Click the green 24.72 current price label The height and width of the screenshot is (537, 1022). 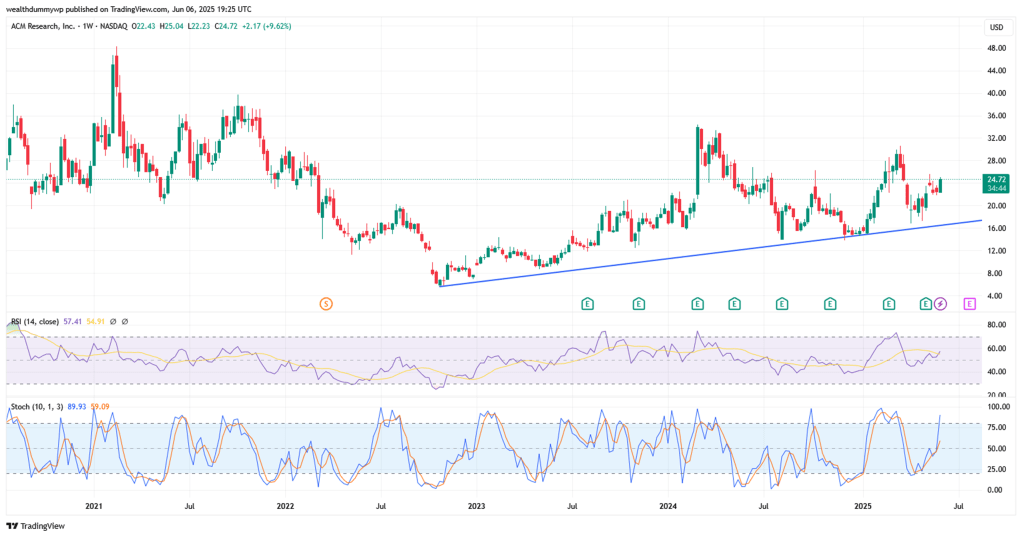[997, 179]
